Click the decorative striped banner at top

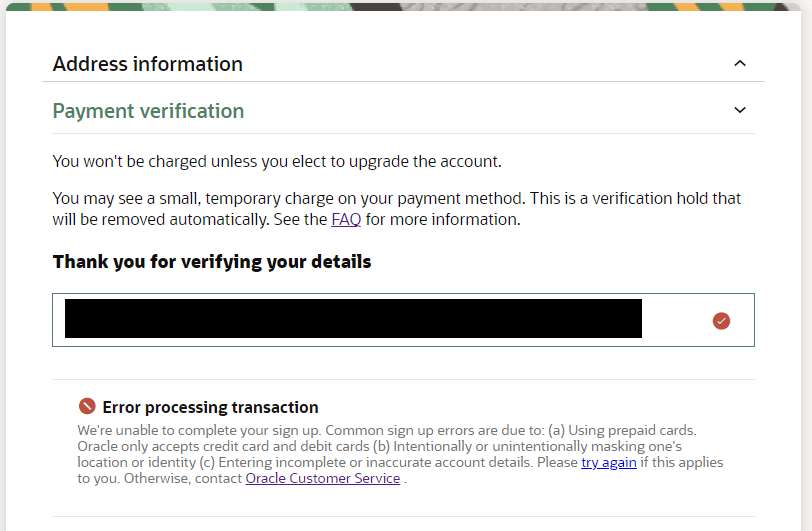coord(406,5)
